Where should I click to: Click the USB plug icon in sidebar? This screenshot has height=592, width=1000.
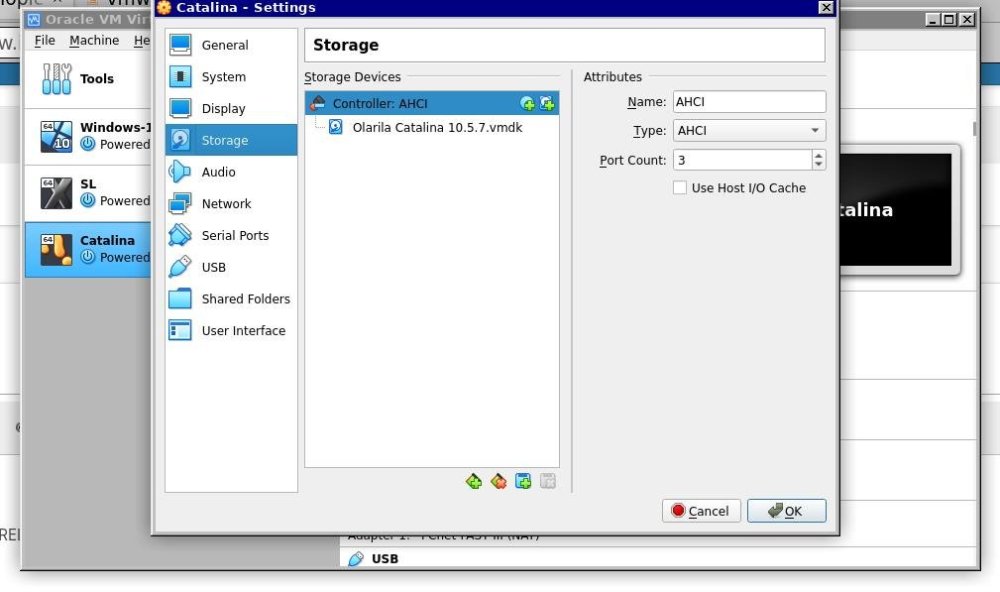coord(180,267)
